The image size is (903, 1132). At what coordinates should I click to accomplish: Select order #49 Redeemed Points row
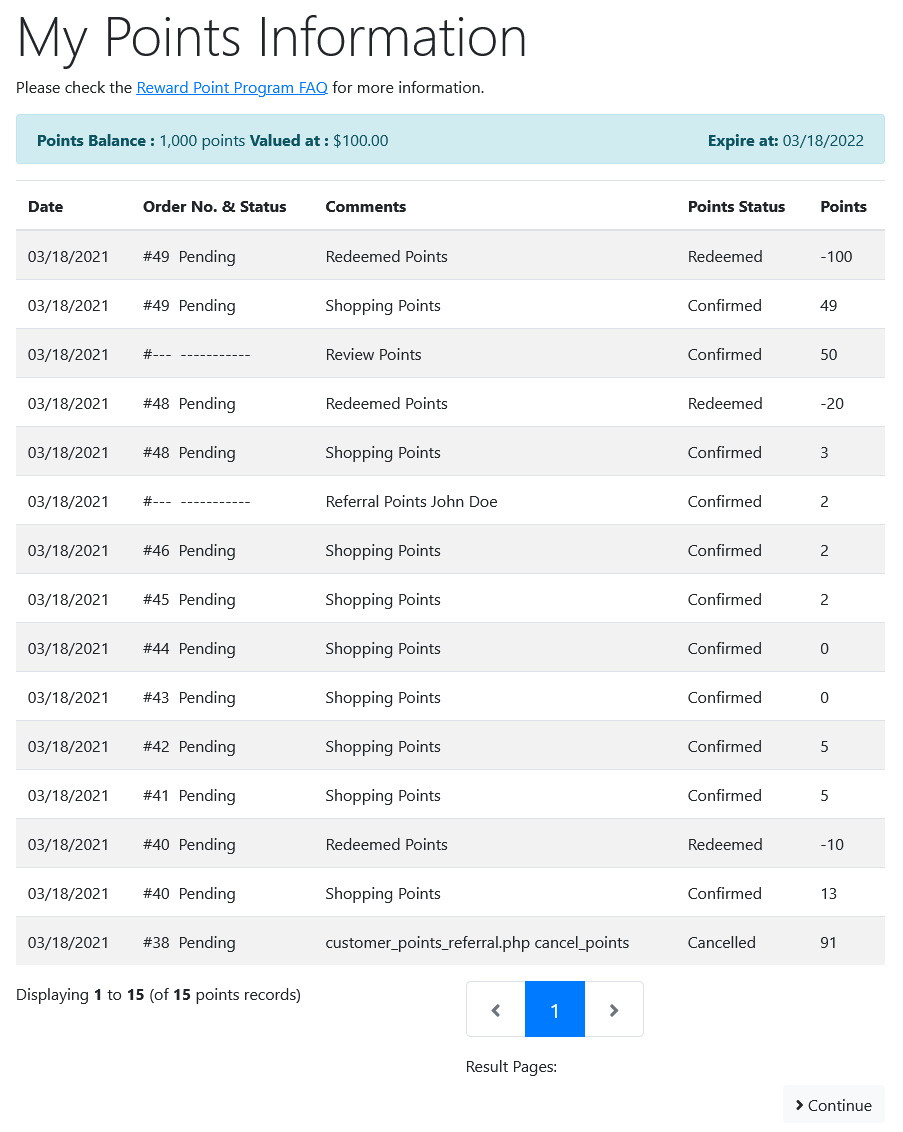pyautogui.click(x=450, y=256)
